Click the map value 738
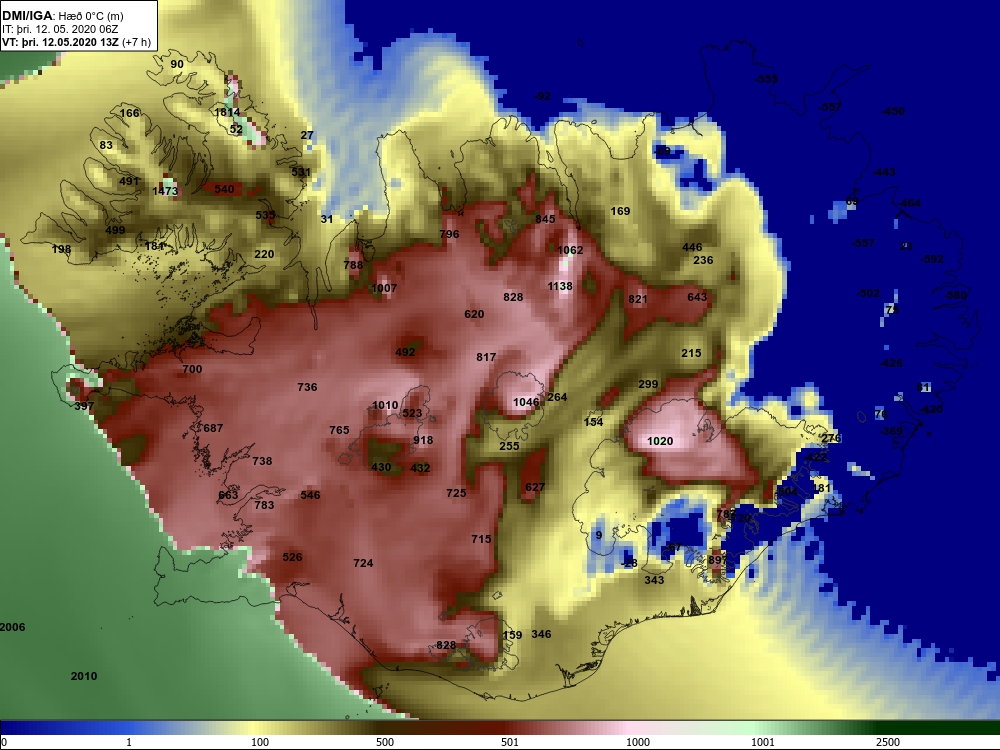This screenshot has height=750, width=1000. click(x=262, y=460)
